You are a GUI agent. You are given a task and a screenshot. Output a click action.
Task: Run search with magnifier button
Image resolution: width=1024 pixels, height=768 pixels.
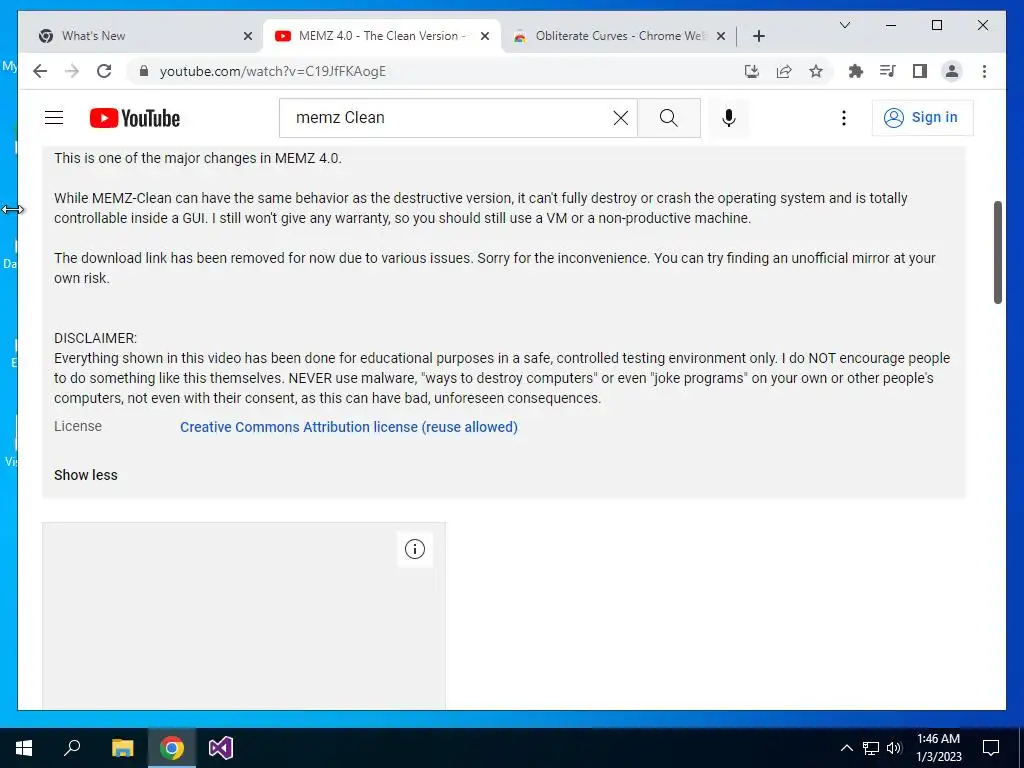(x=669, y=118)
